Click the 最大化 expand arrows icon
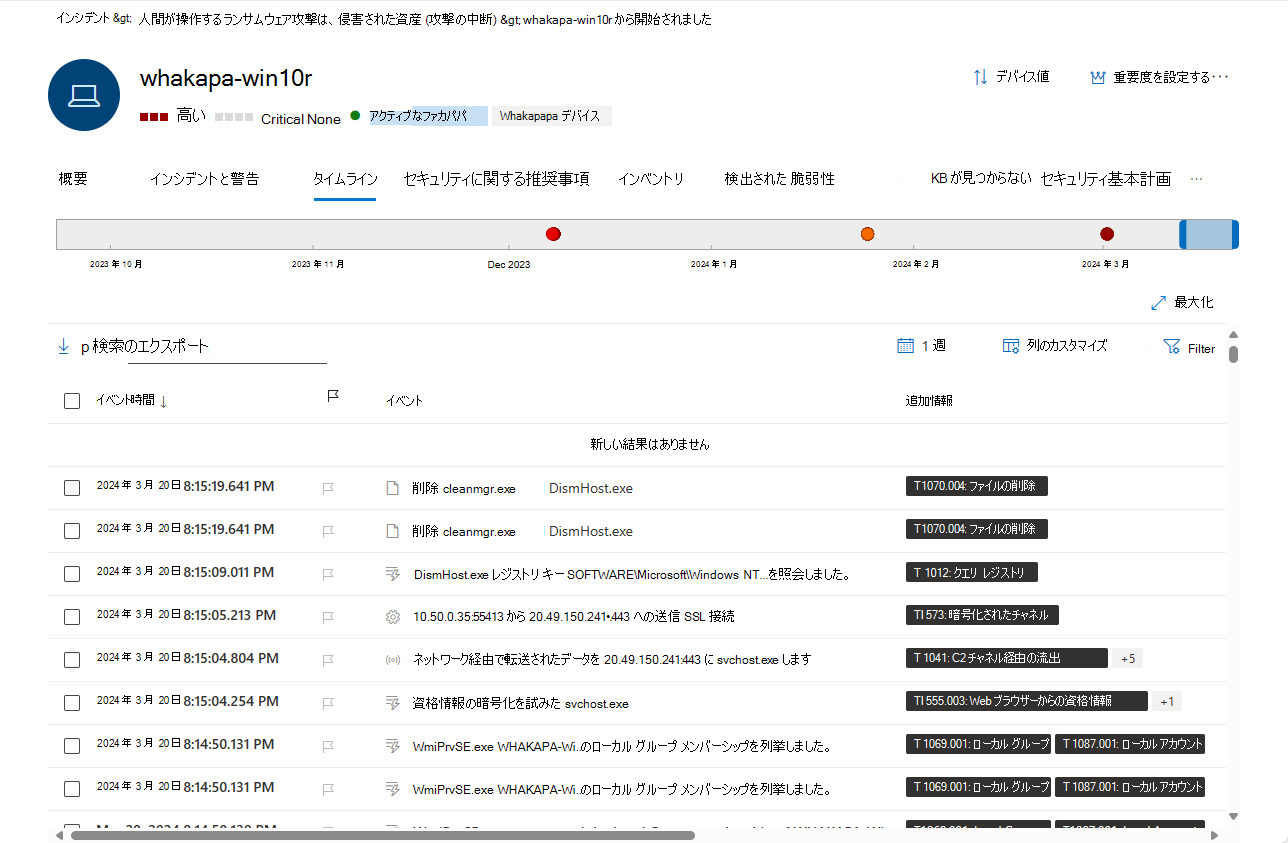 click(x=1159, y=302)
